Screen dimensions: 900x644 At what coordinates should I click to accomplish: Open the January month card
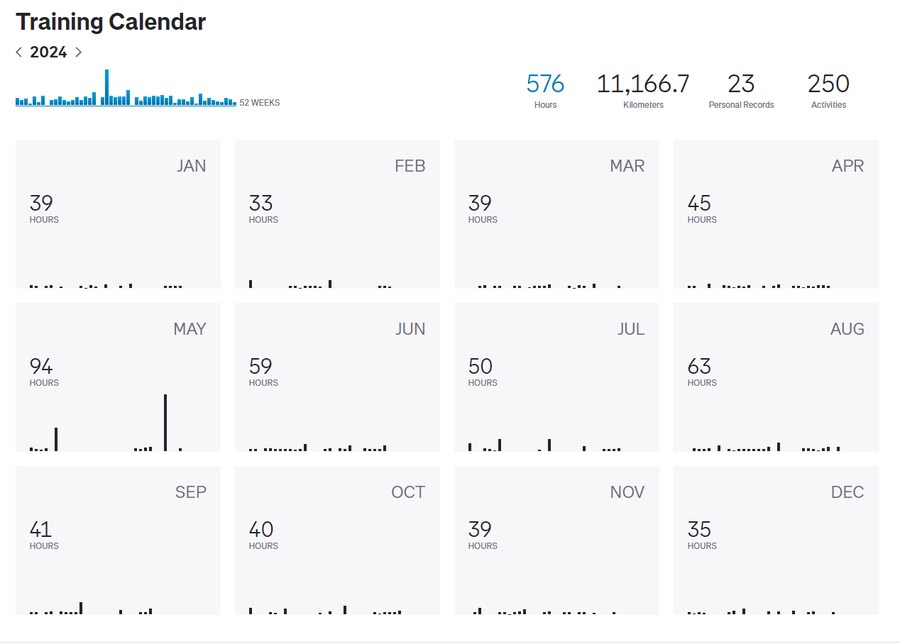pyautogui.click(x=118, y=214)
